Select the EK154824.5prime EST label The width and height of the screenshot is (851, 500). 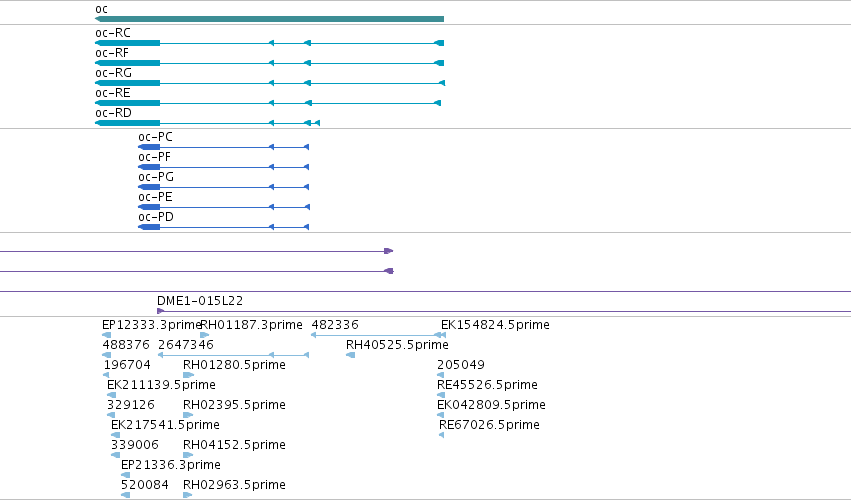(x=495, y=325)
